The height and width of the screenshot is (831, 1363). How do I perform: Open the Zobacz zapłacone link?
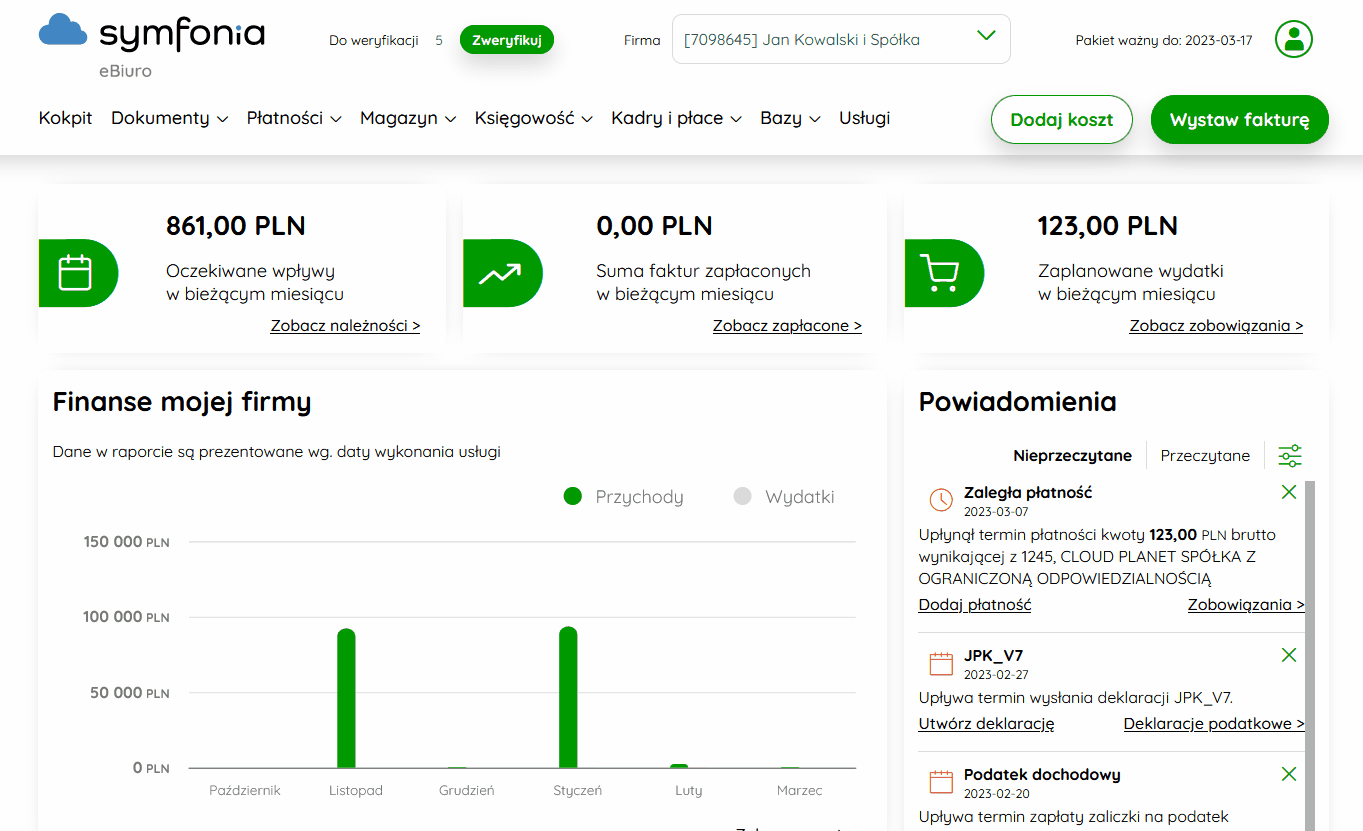coord(787,326)
